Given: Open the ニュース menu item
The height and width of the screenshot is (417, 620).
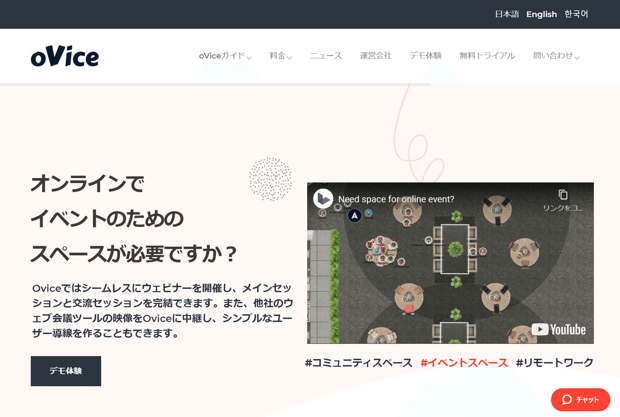Looking at the screenshot, I should click(x=326, y=56).
